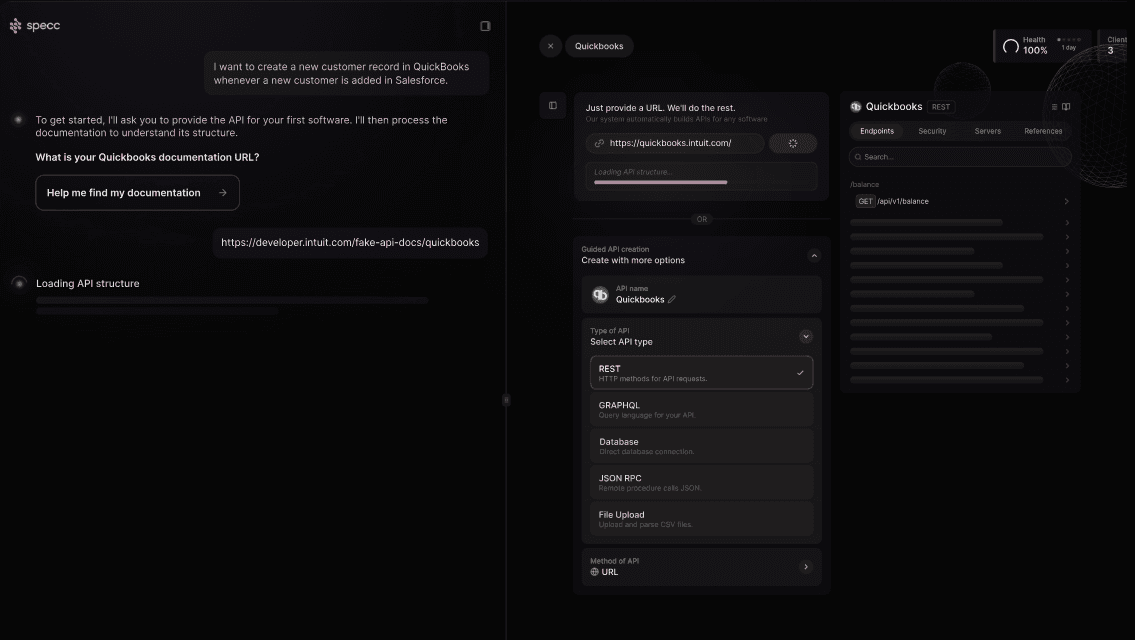Toggle the chat sidebar panel icon
Screen dimensions: 1135x640
coord(485,26)
